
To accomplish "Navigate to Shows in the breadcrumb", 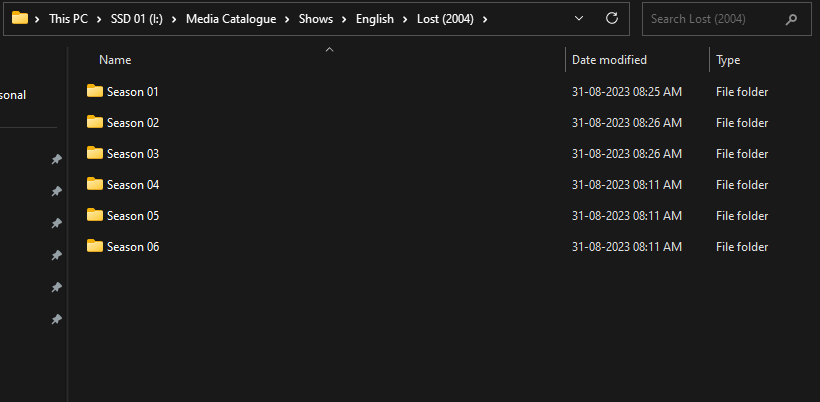I will (315, 19).
